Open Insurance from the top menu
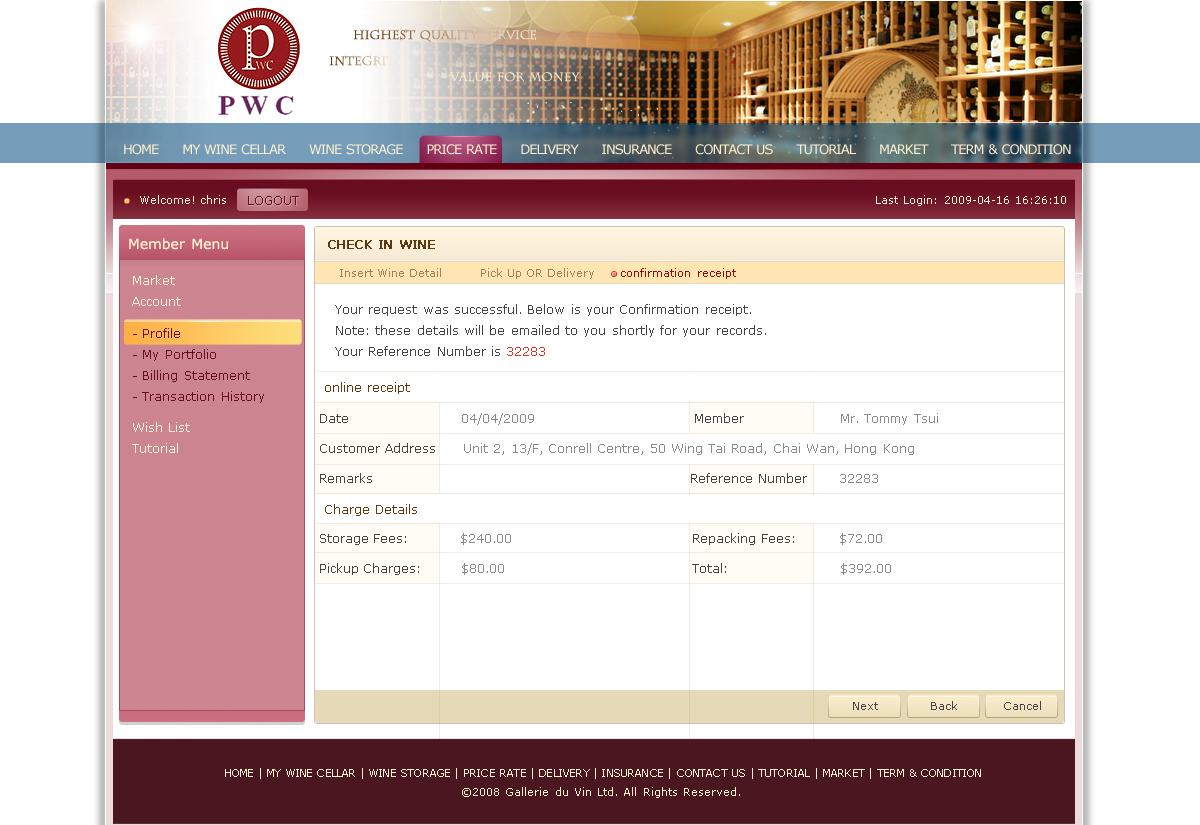The height and width of the screenshot is (825, 1200). pyautogui.click(x=636, y=150)
